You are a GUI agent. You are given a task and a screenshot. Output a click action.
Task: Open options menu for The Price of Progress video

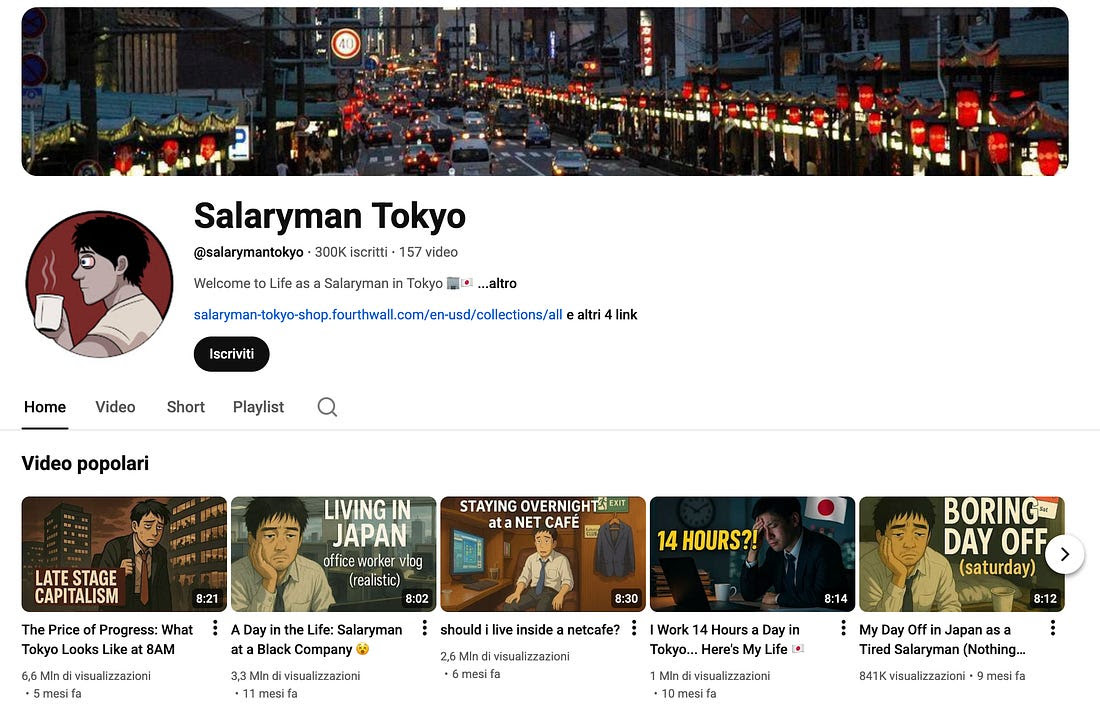[x=215, y=629]
